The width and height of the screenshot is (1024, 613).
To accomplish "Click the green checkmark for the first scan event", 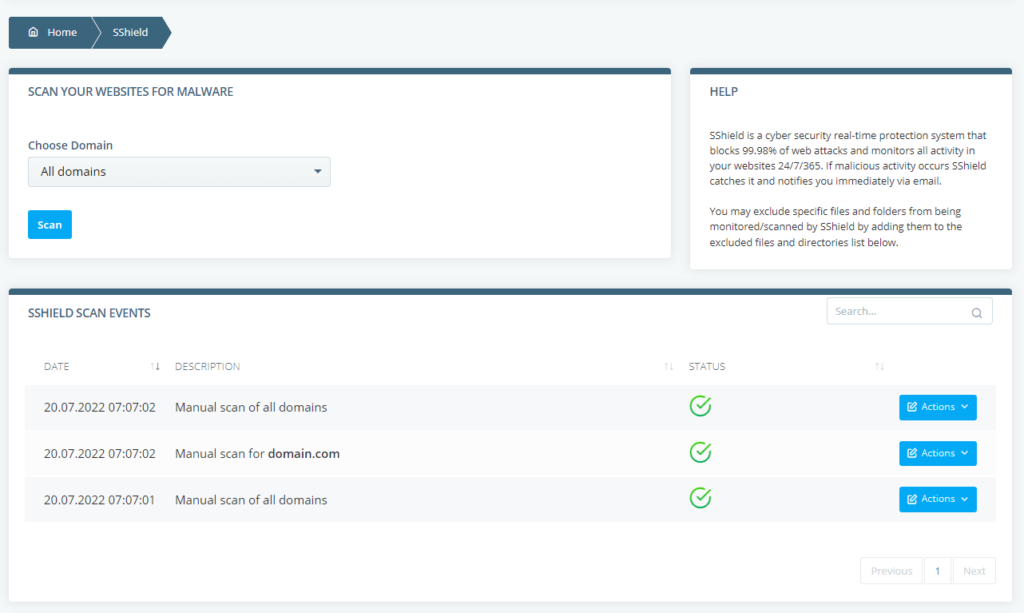I will pos(700,406).
